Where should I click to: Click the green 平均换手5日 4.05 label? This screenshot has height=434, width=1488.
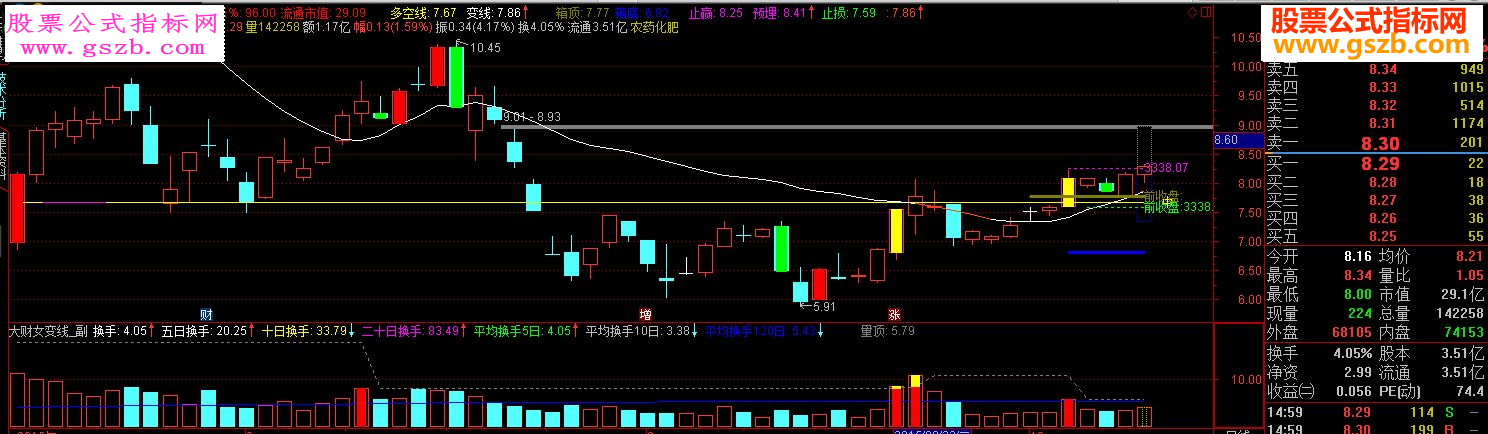[x=522, y=331]
